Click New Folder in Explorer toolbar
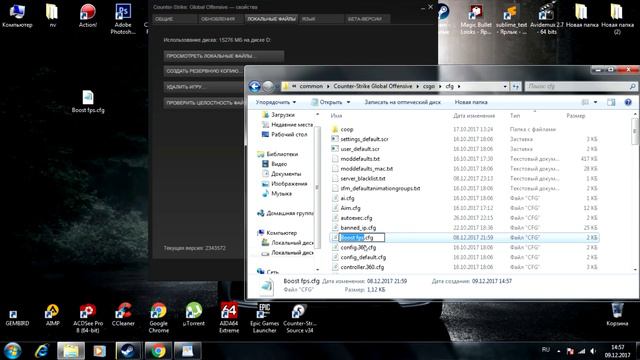Screen dimensions: 640x360 471,102
